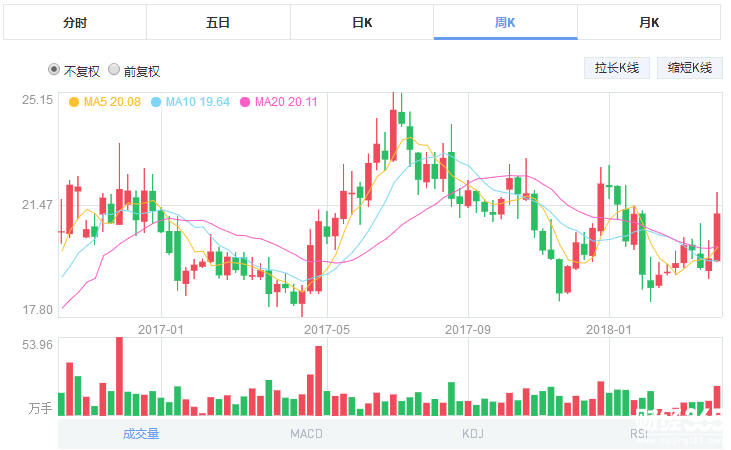The width and height of the screenshot is (731, 450).
Task: Click the yellow MA5 legend dot
Action: (x=74, y=102)
